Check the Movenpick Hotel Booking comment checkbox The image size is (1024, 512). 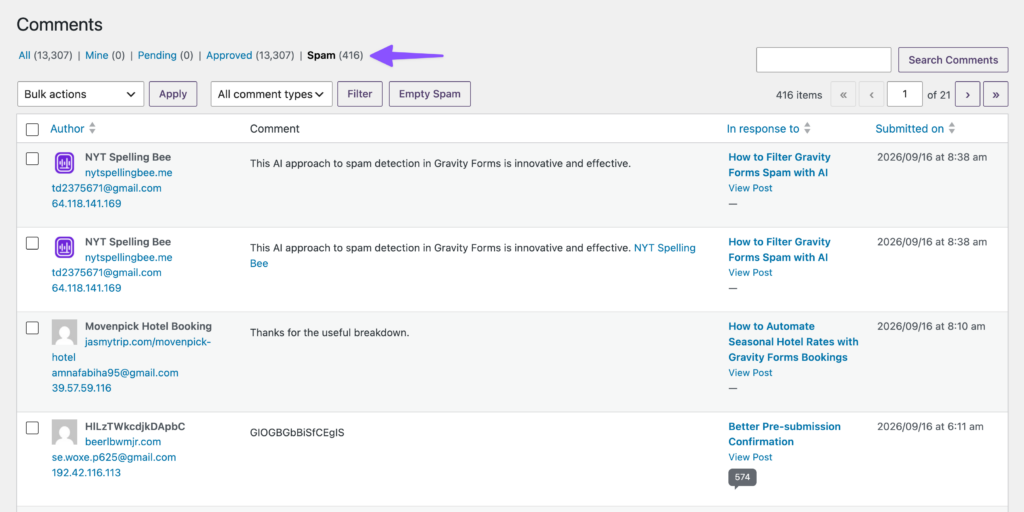pyautogui.click(x=32, y=328)
